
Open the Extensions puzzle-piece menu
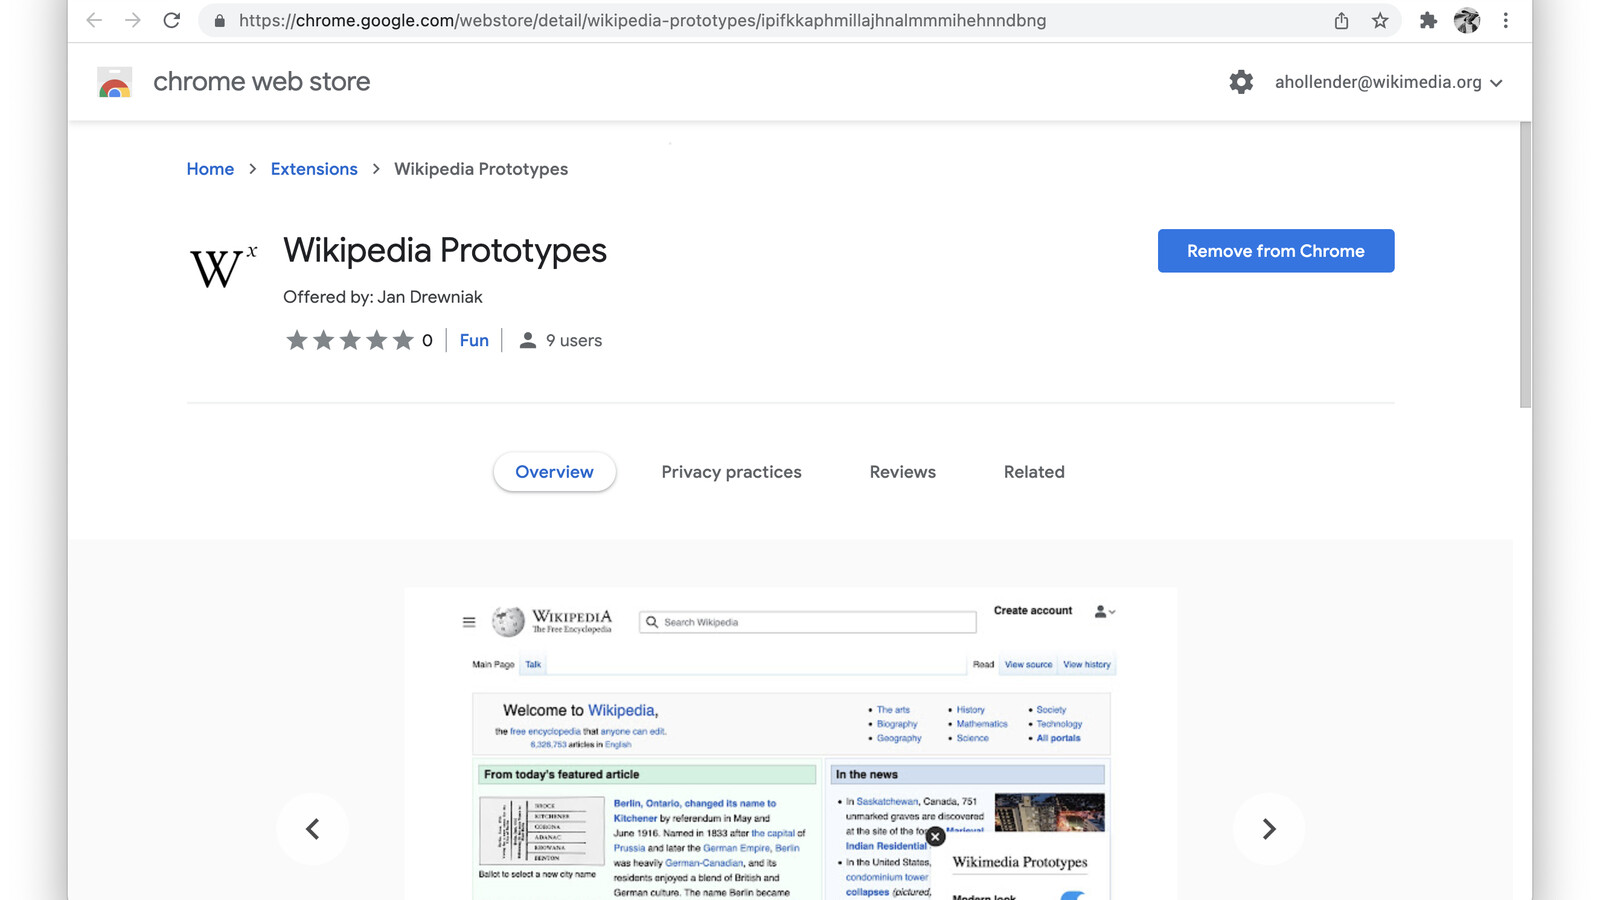1429,20
